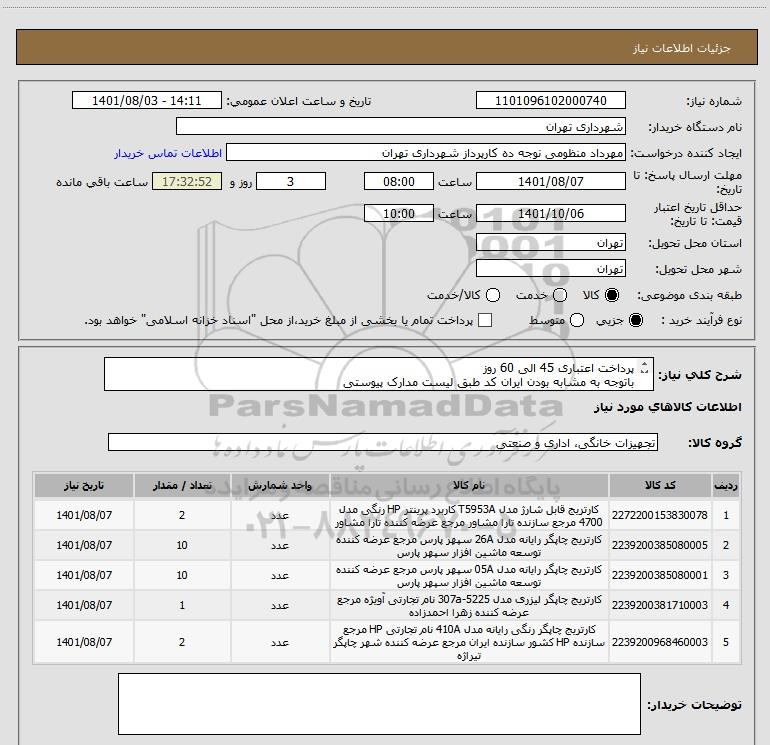Click the price validity date 1401/10/06 field
The width and height of the screenshot is (770, 745).
point(550,213)
